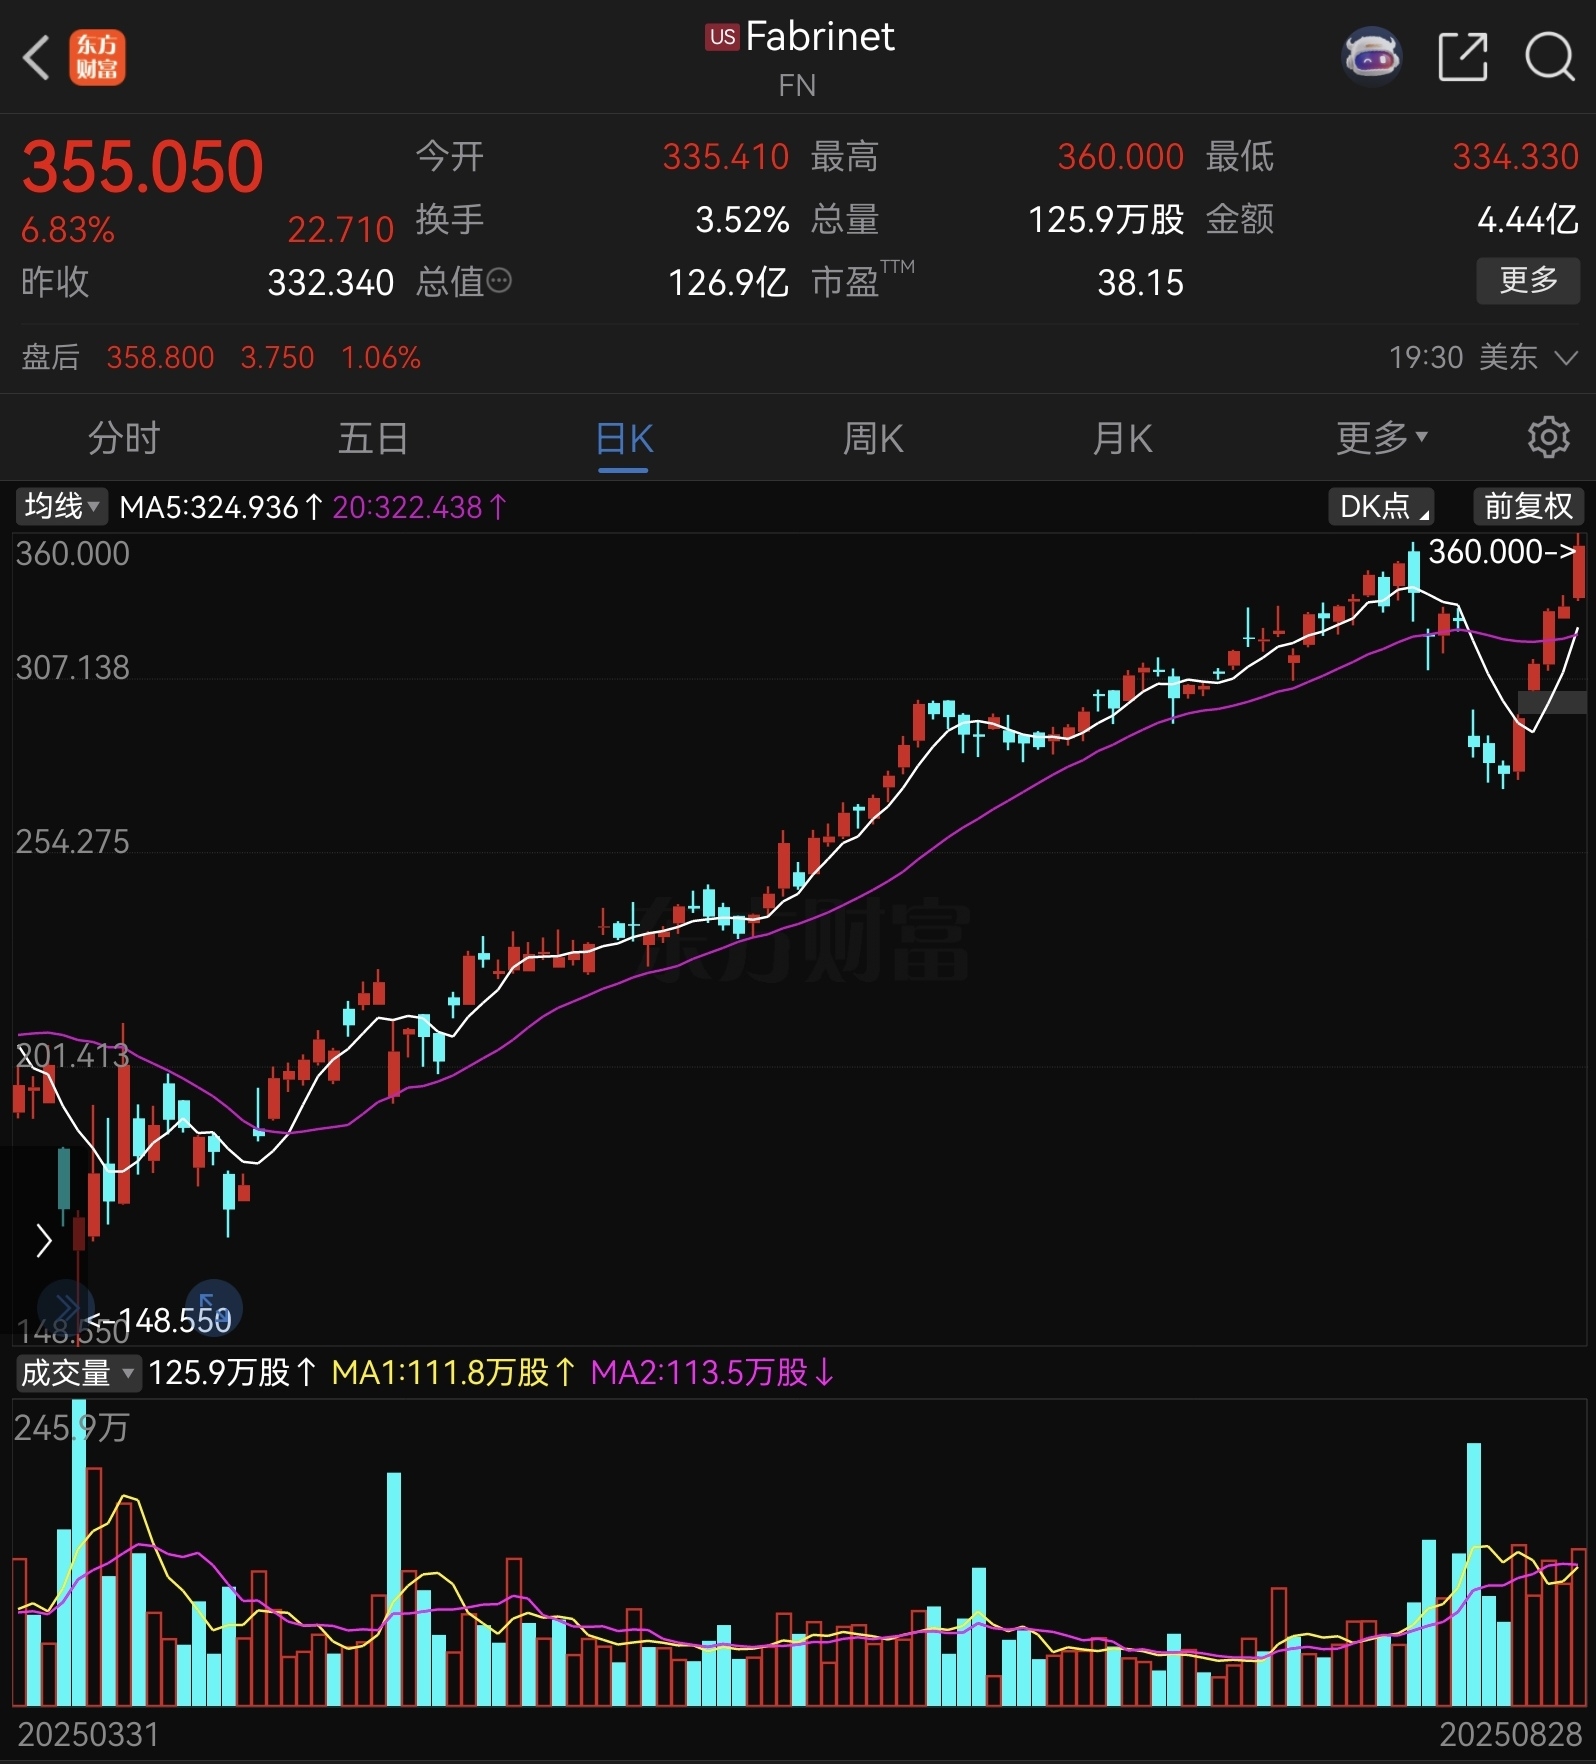Open chart settings gear icon

[x=1548, y=438]
